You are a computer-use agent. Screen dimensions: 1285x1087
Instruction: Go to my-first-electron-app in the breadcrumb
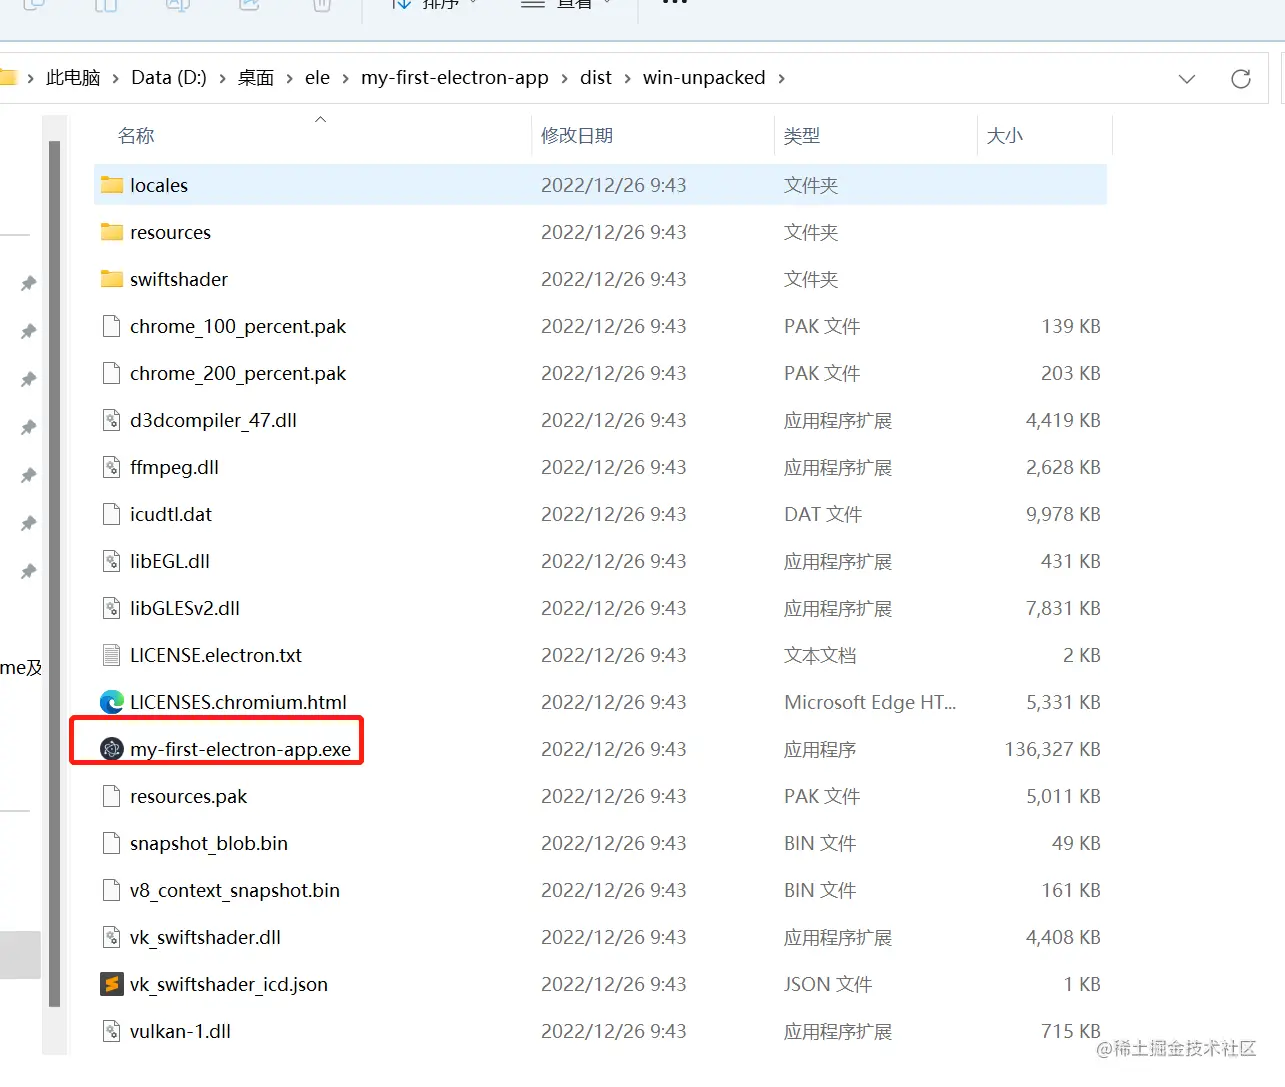(455, 78)
